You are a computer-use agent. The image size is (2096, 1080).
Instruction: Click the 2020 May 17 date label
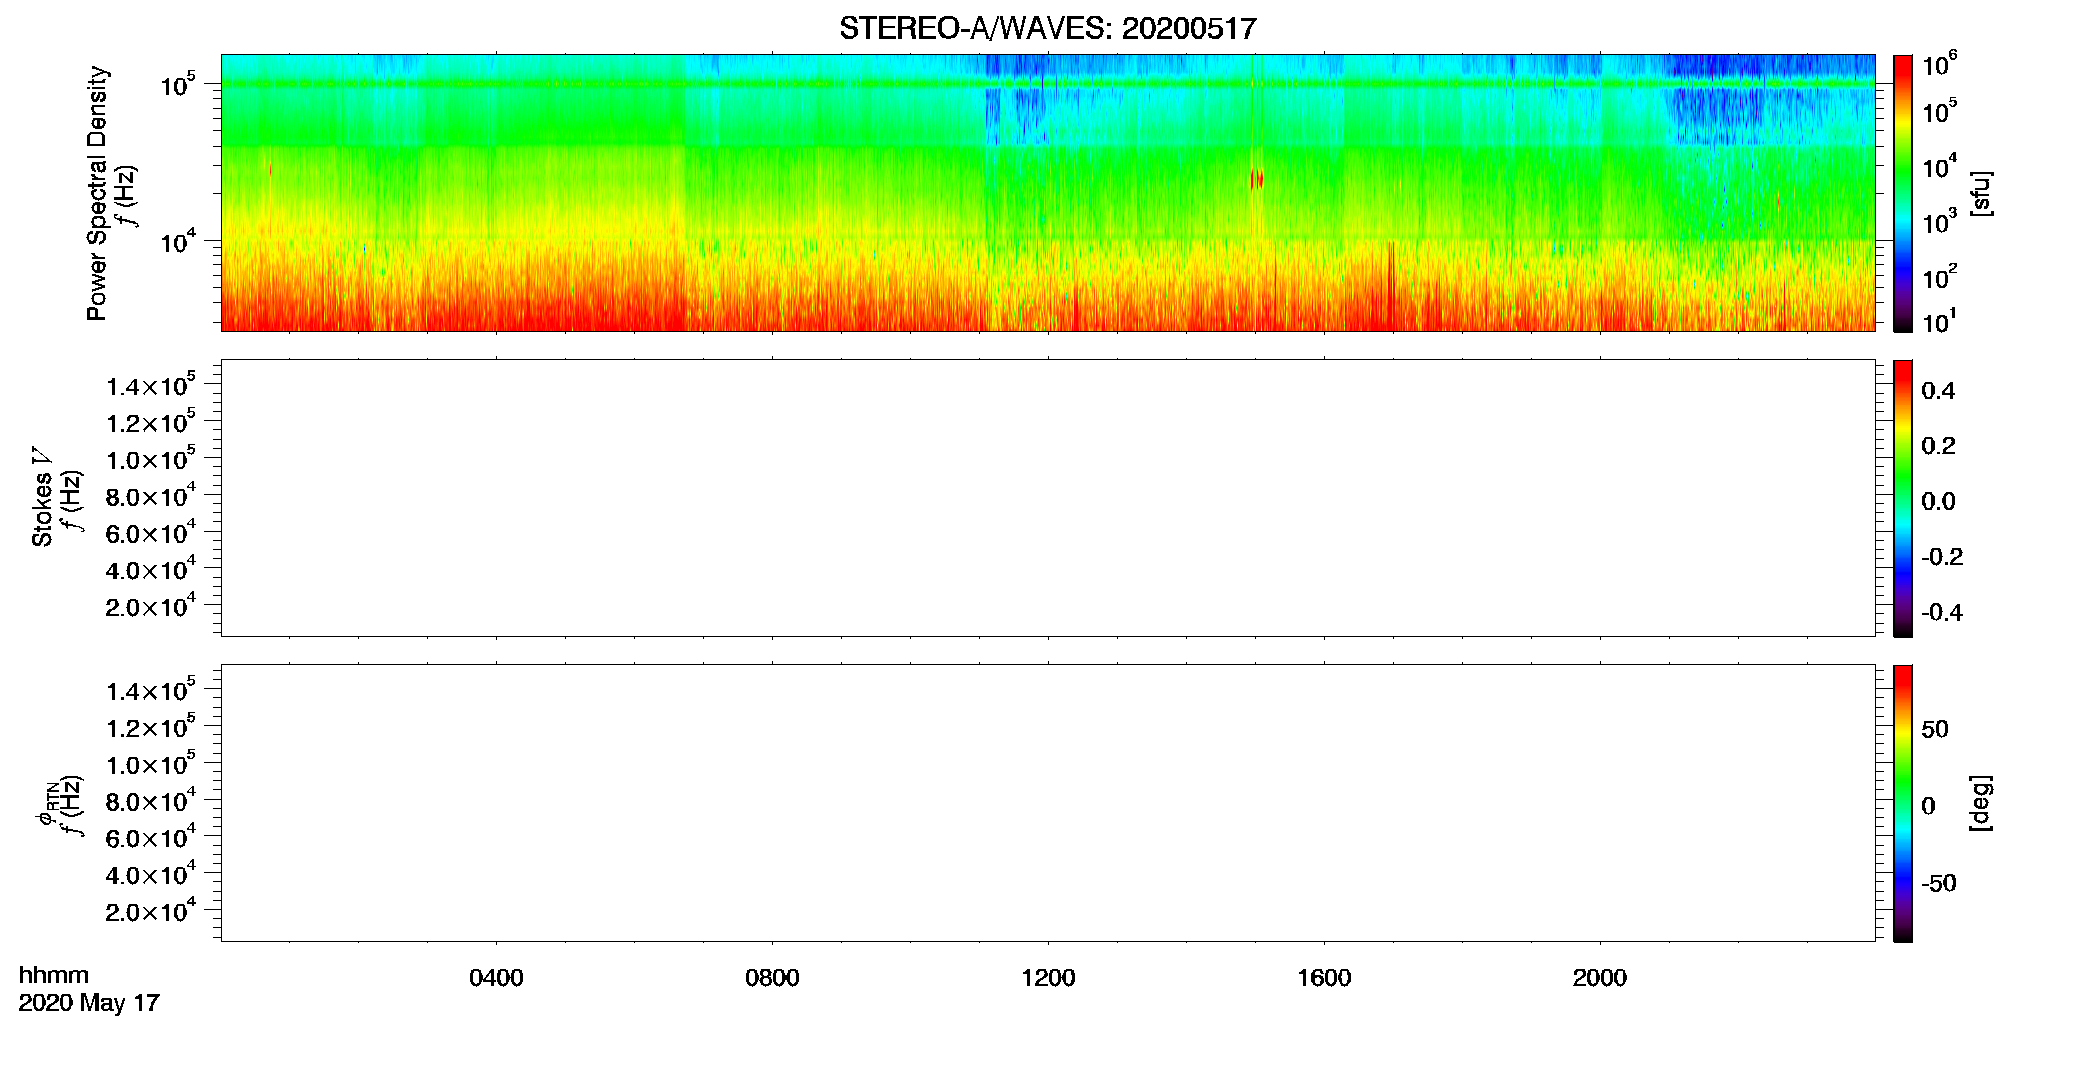click(89, 1003)
